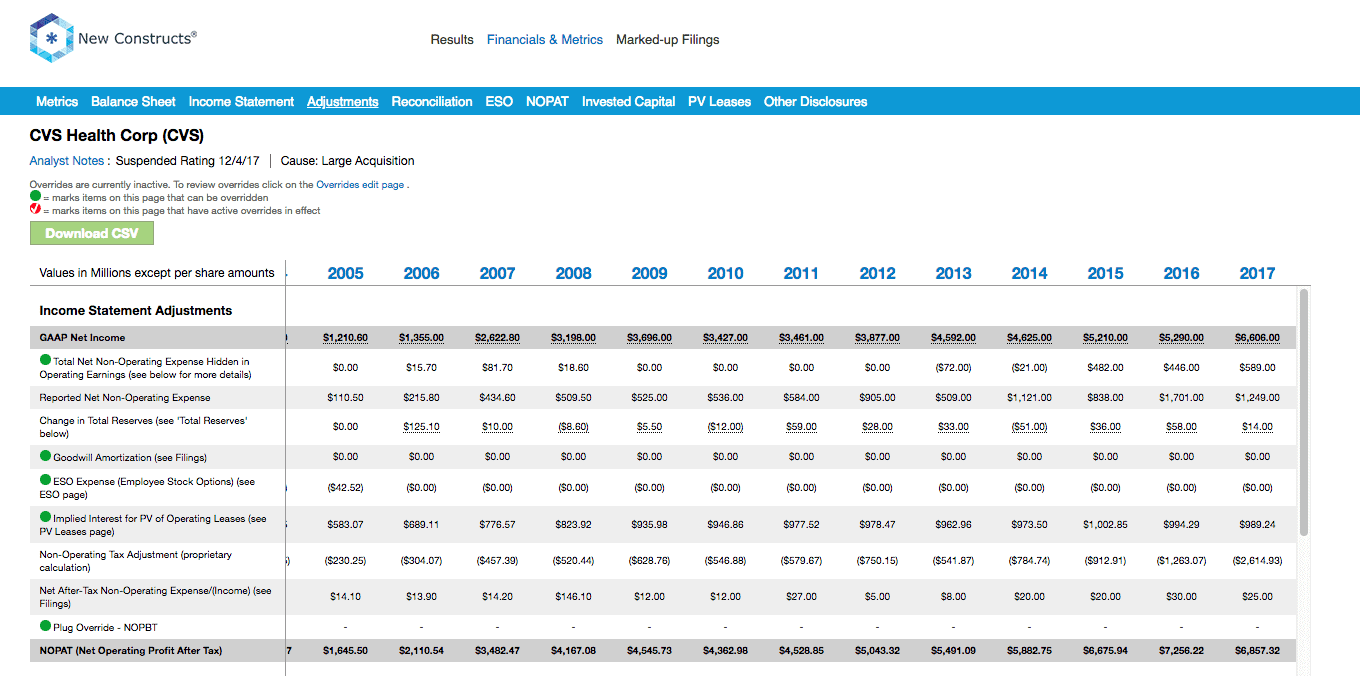Select the 2015 column header
Viewport: 1360px width, 676px height.
click(1106, 273)
